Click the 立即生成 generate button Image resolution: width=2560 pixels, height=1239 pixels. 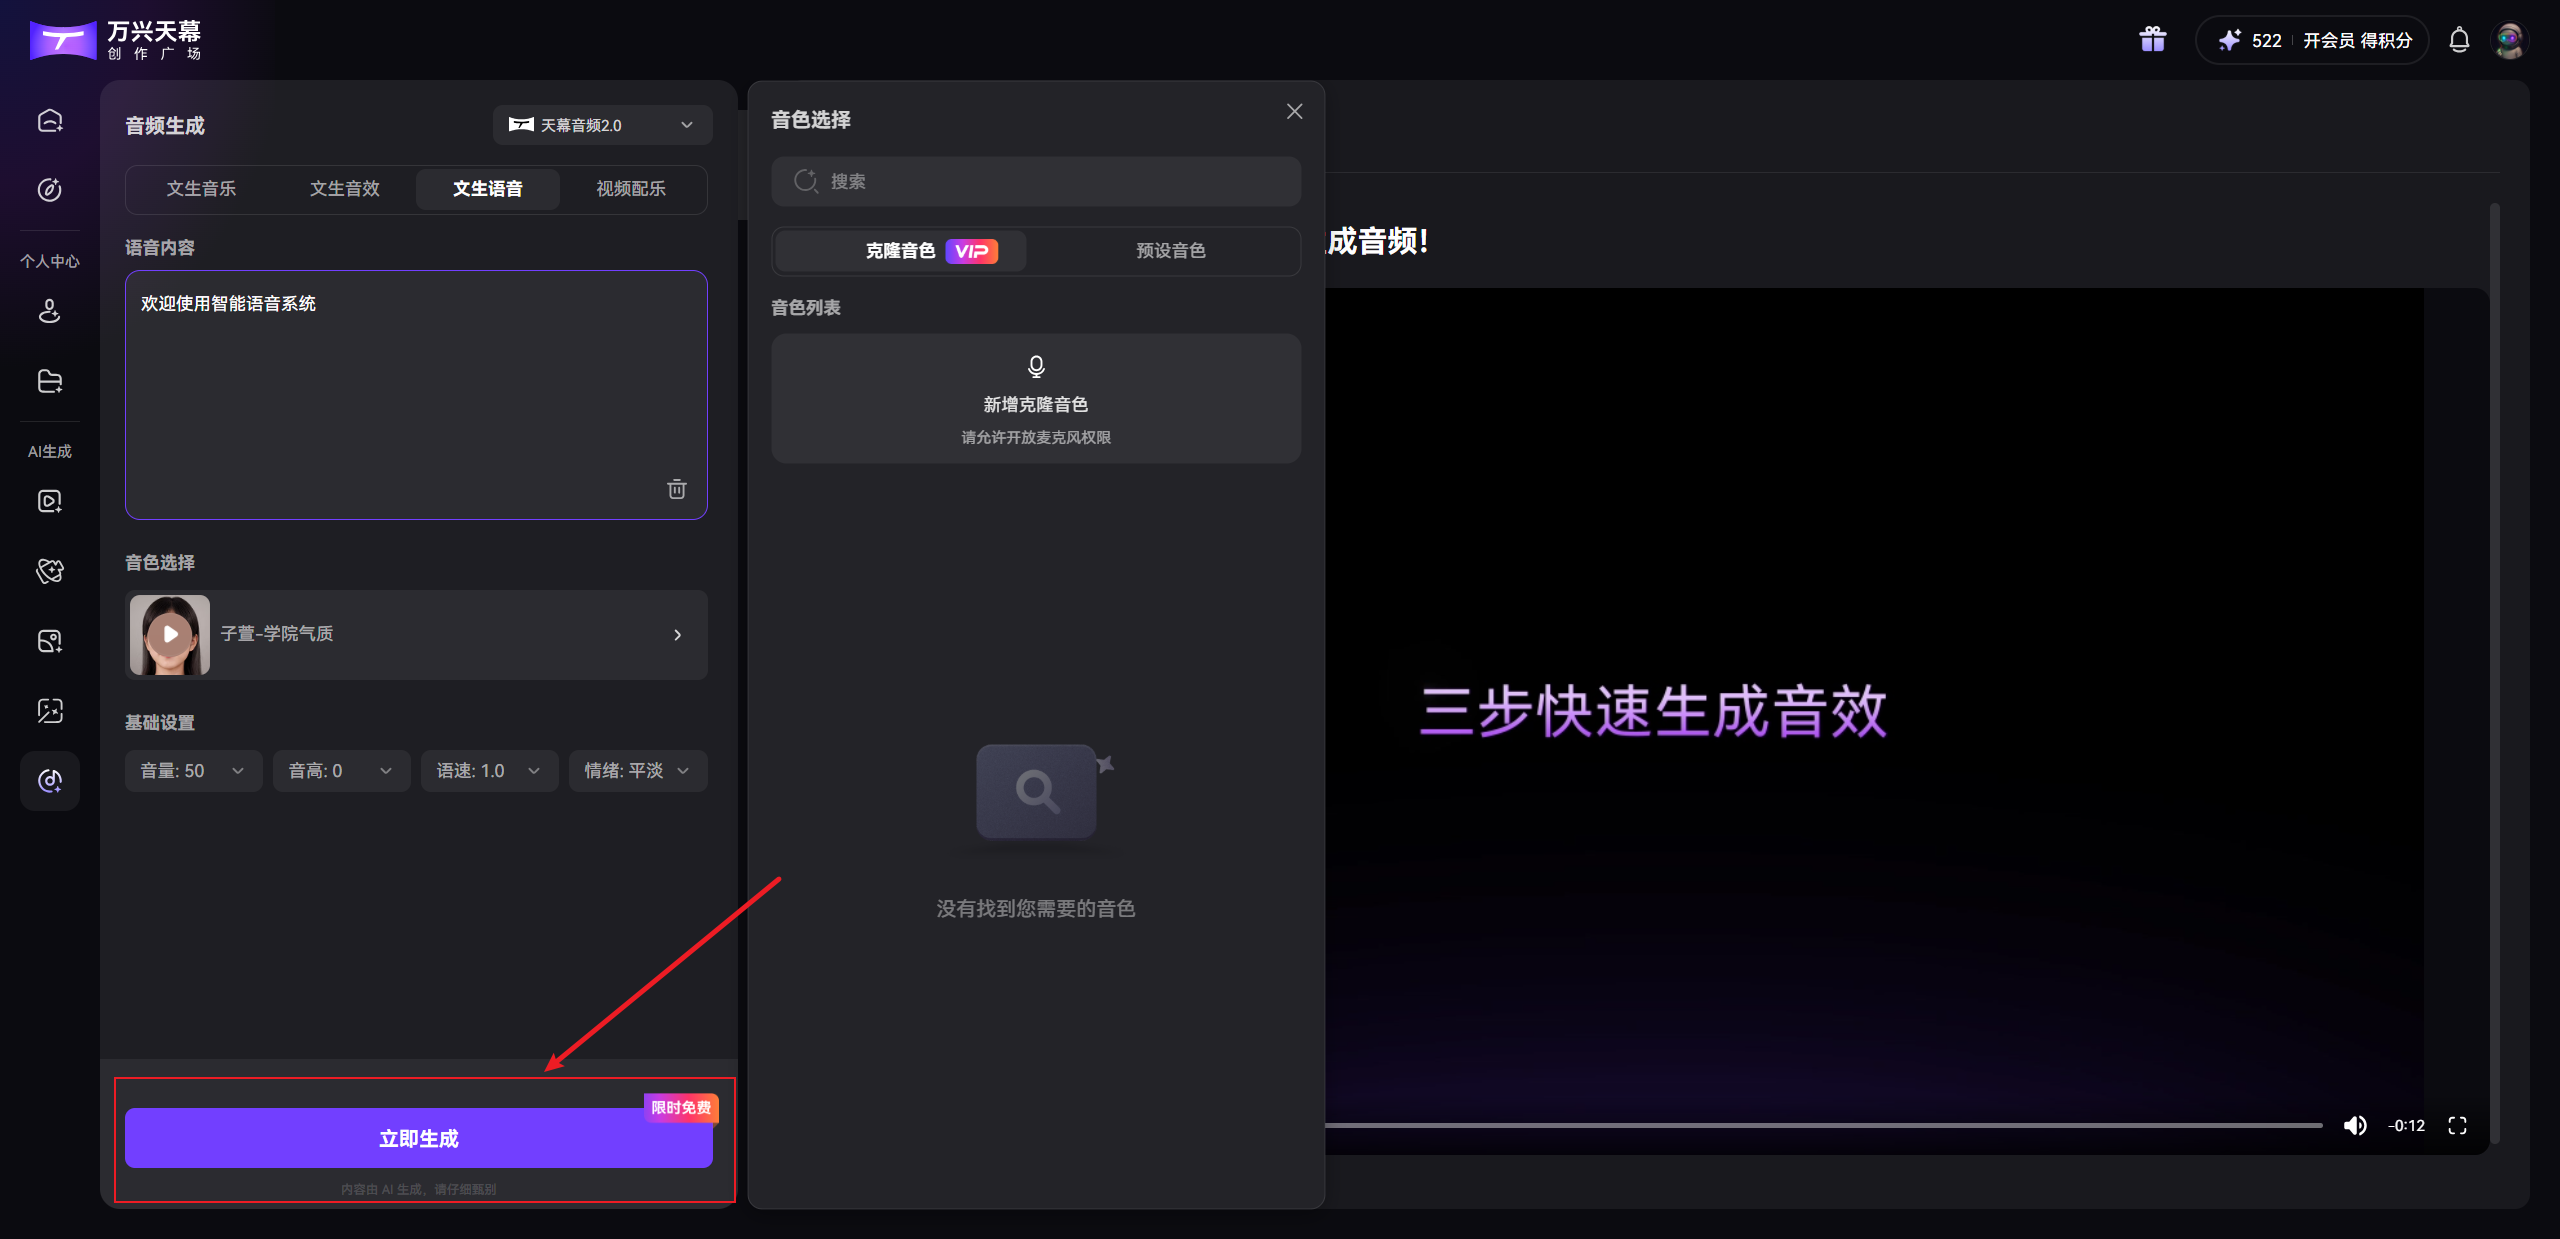click(x=419, y=1137)
